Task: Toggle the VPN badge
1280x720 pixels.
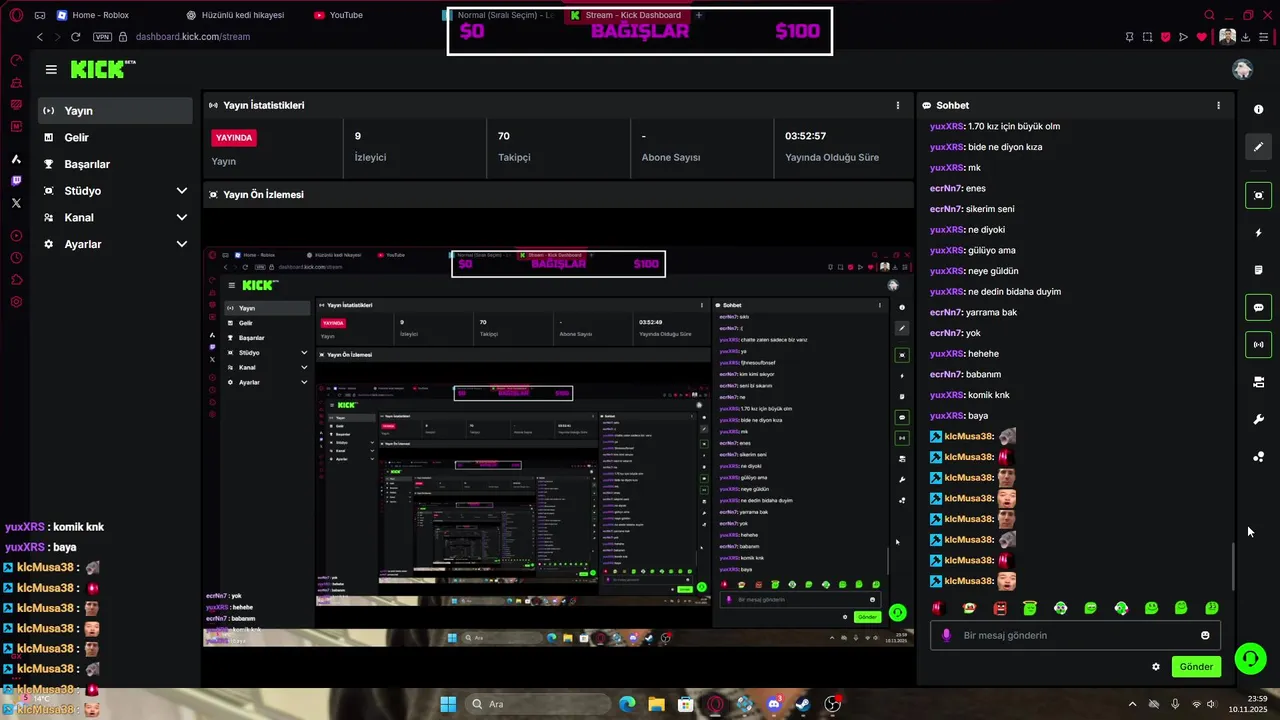Action: [x=102, y=37]
